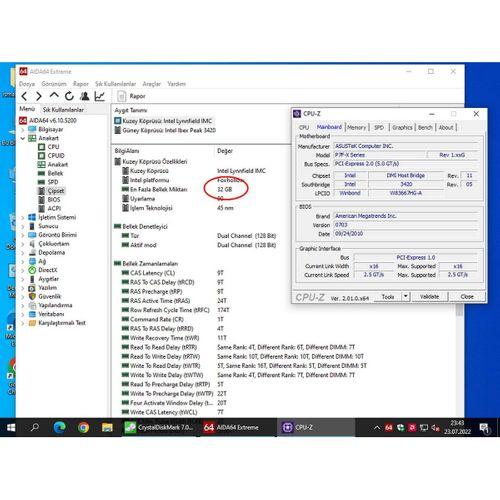The width and height of the screenshot is (500, 500).
Task: Click the BilgiAlanı column header
Action: (x=127, y=151)
